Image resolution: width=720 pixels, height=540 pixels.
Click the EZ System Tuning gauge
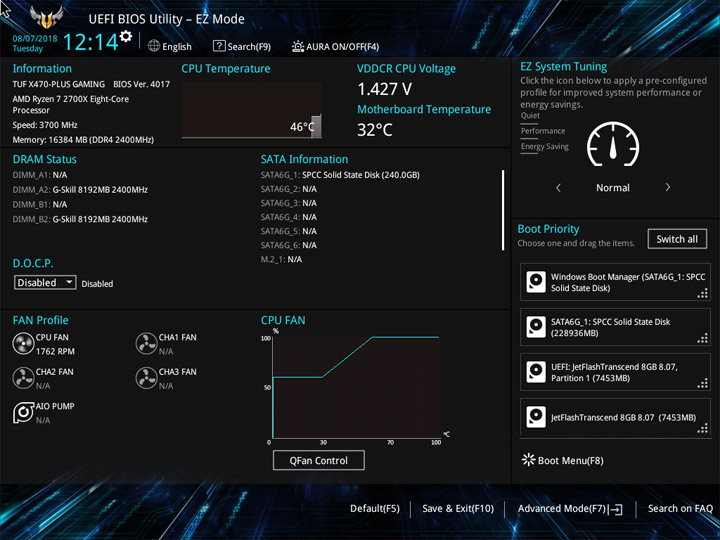click(613, 144)
